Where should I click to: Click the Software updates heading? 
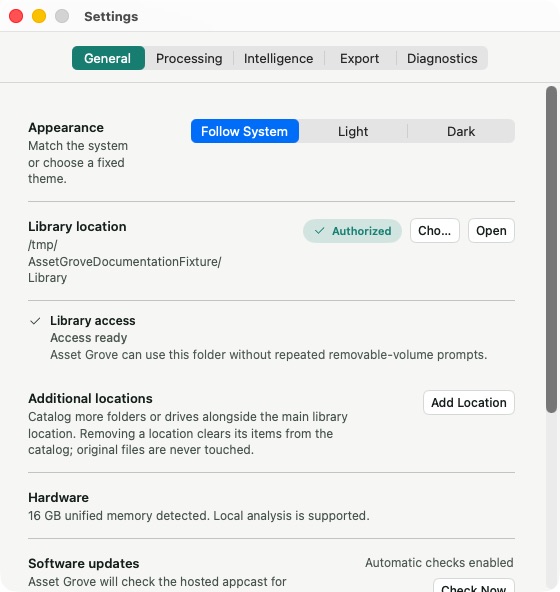[84, 563]
